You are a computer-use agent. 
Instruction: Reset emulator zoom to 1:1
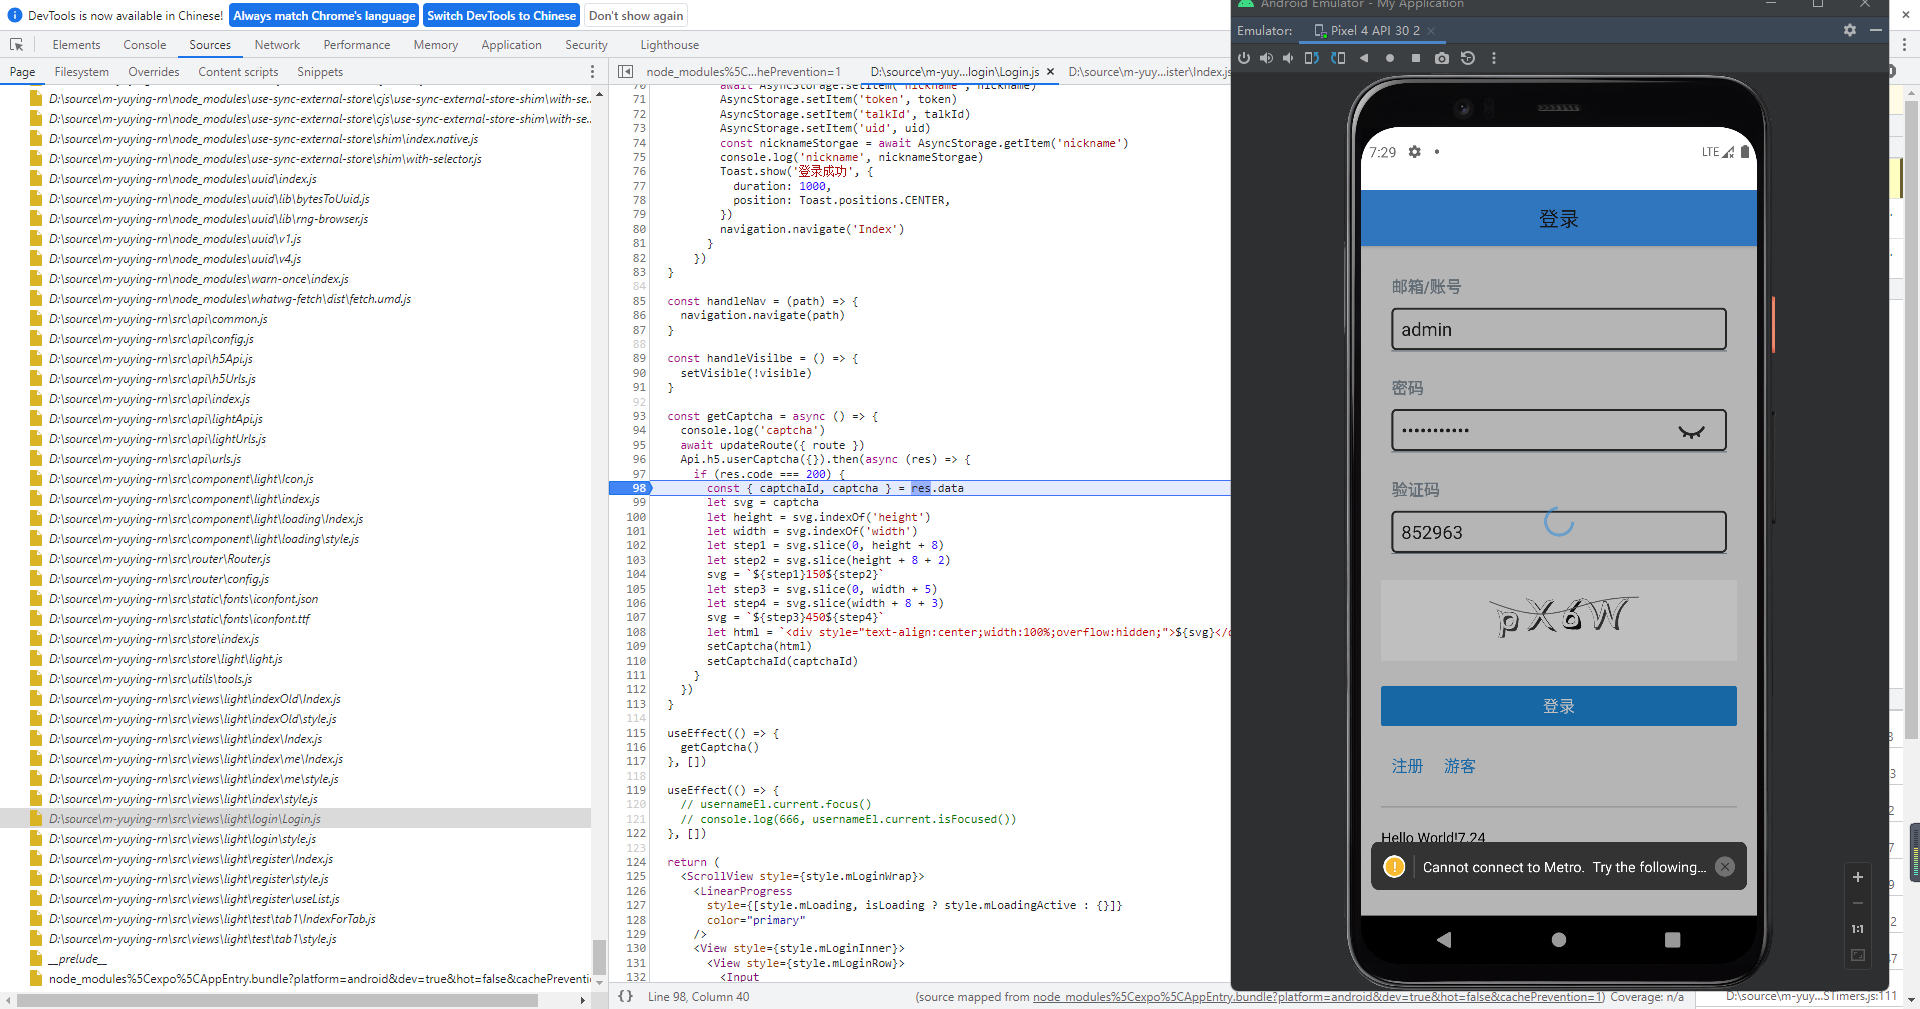tap(1858, 929)
